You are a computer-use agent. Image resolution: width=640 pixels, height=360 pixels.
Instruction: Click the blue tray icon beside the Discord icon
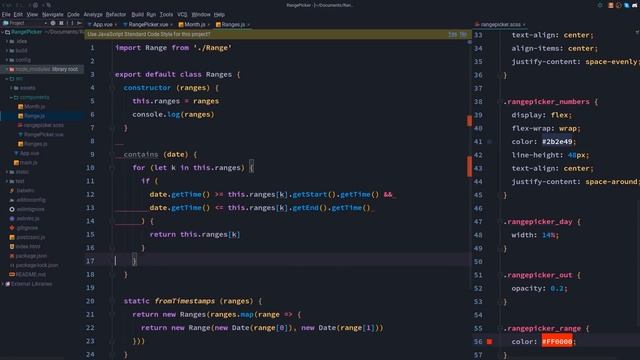tap(627, 5)
